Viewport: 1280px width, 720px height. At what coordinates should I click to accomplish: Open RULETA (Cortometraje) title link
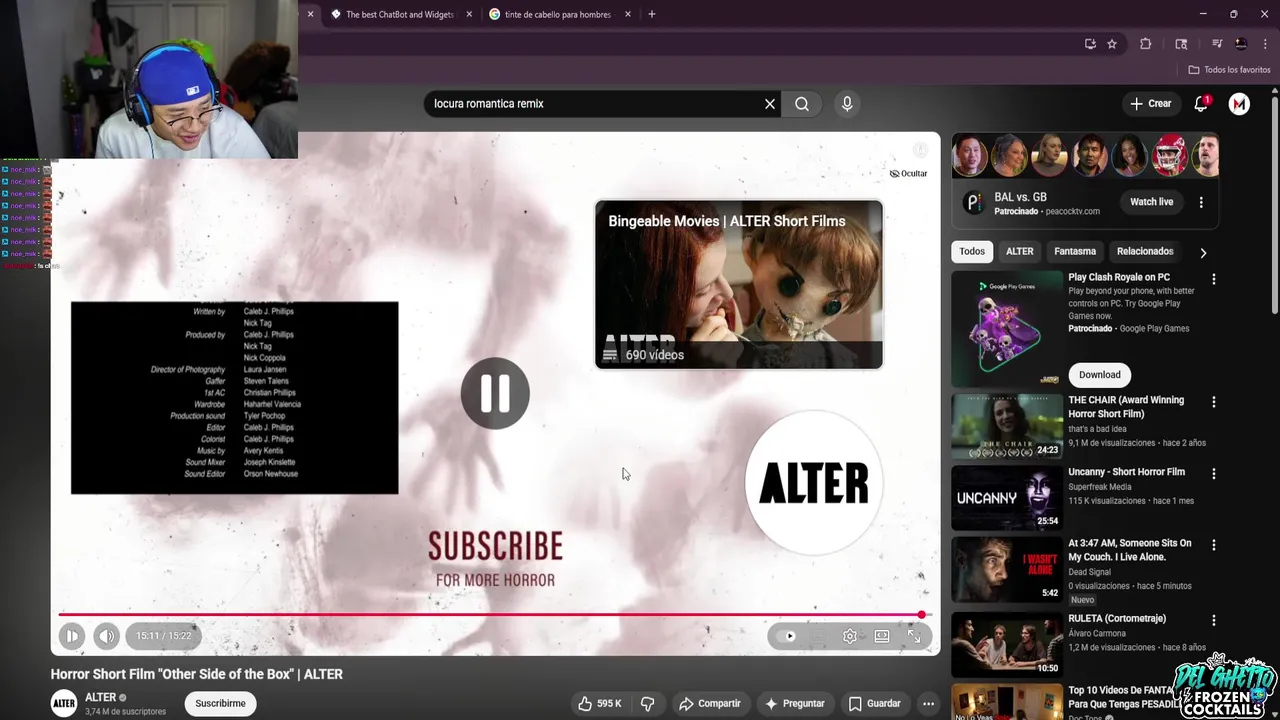[x=1117, y=618]
